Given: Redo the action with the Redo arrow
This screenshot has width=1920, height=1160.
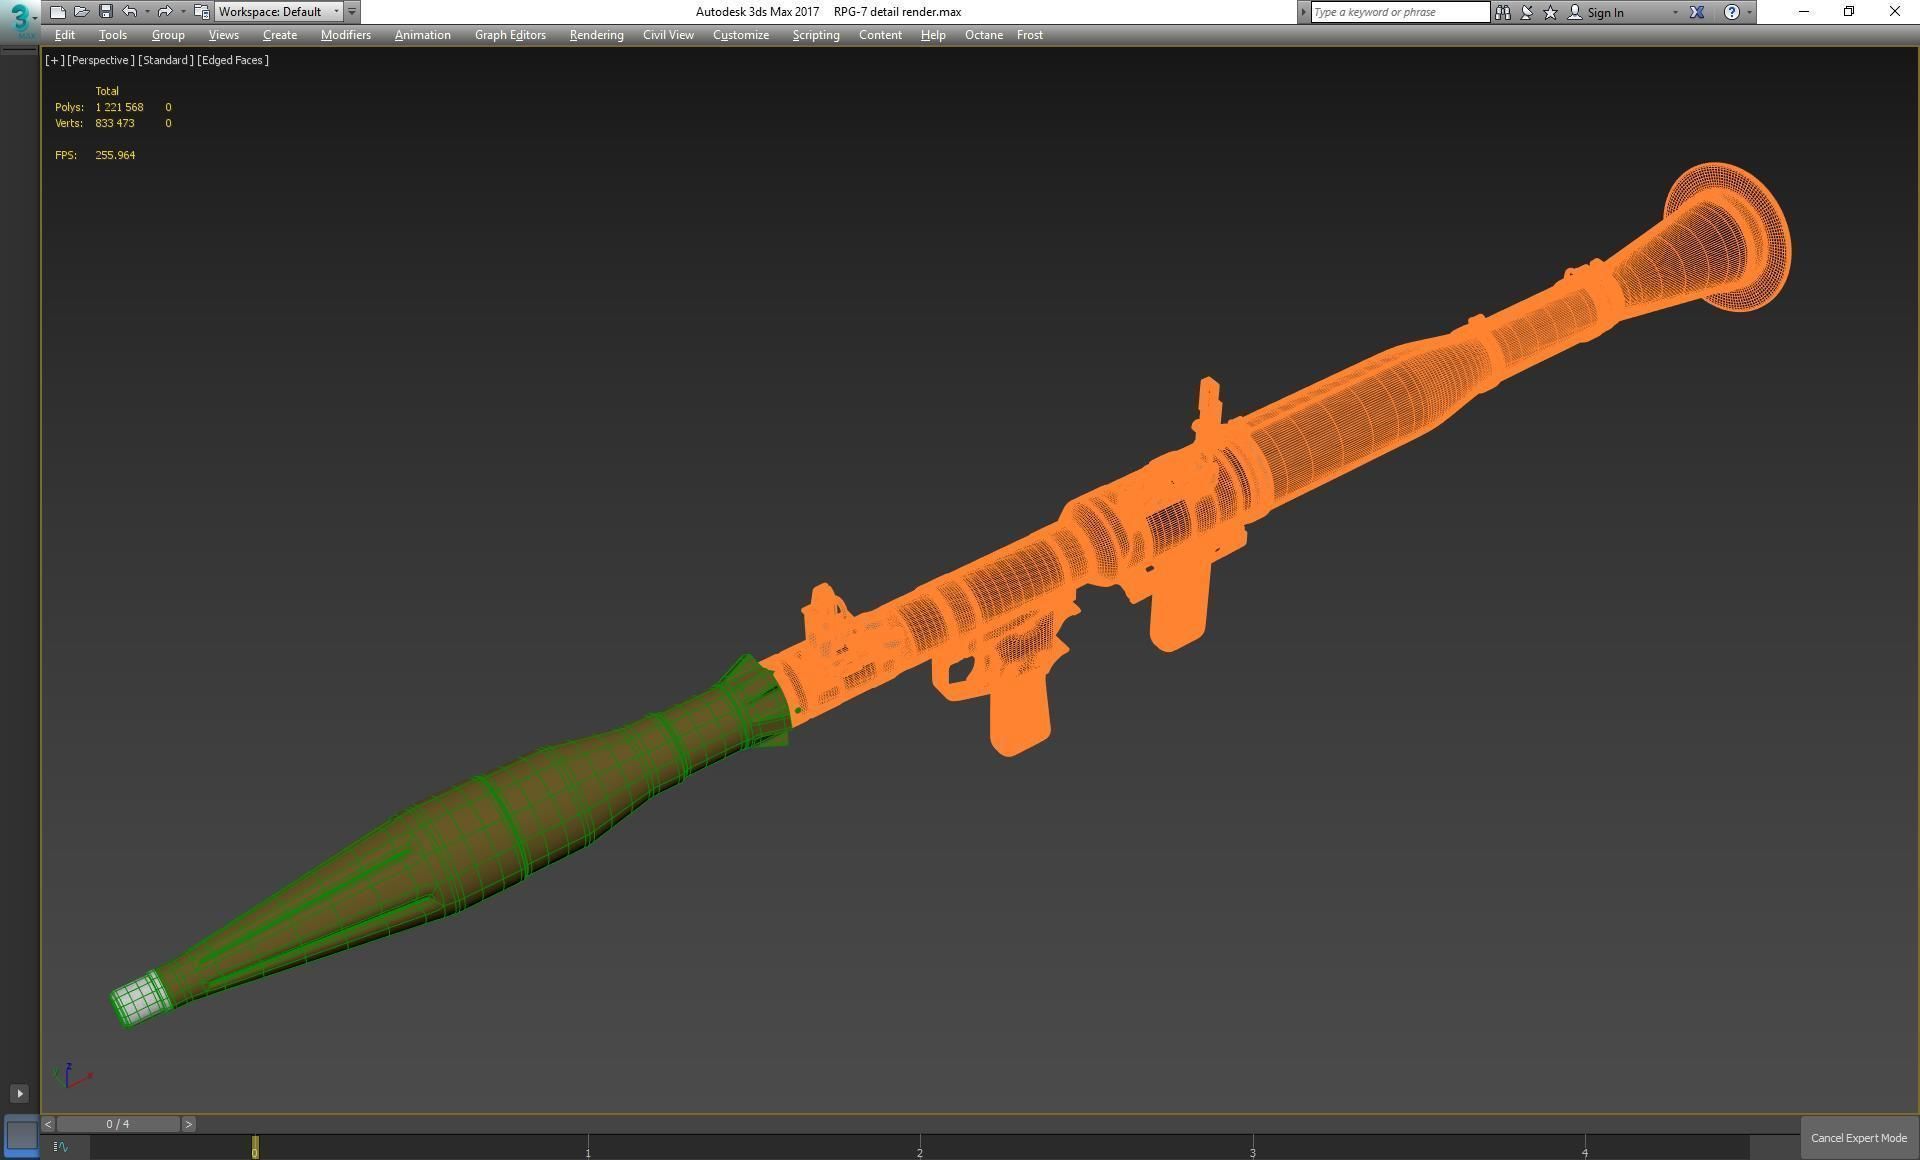Looking at the screenshot, I should point(165,12).
